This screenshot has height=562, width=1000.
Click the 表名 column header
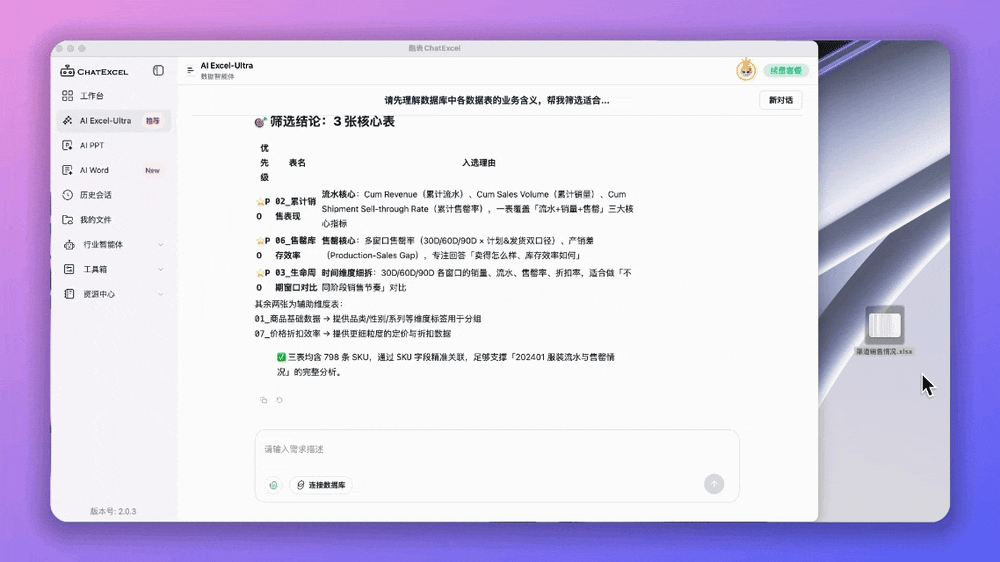pos(297,163)
